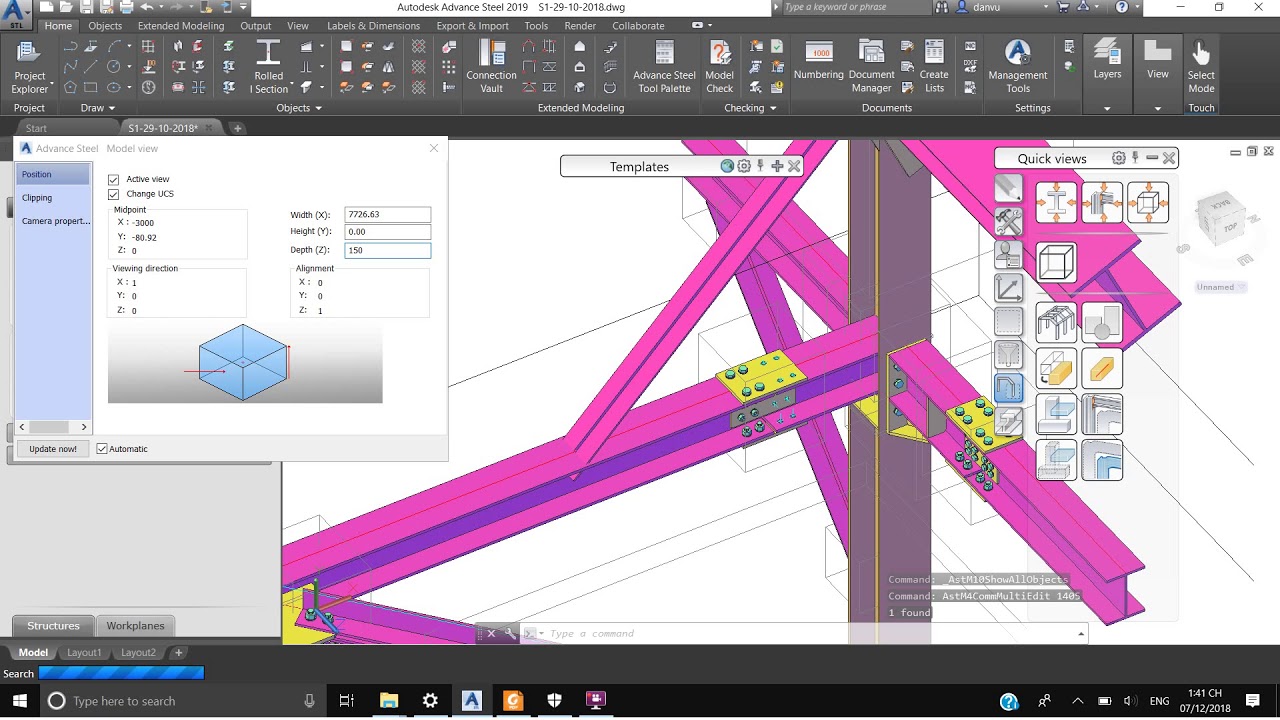Switch to the Layout1 tab

84,653
